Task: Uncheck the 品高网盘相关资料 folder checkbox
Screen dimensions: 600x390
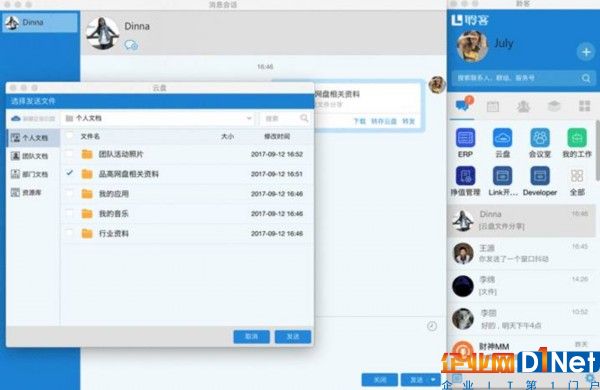Action: click(x=69, y=173)
